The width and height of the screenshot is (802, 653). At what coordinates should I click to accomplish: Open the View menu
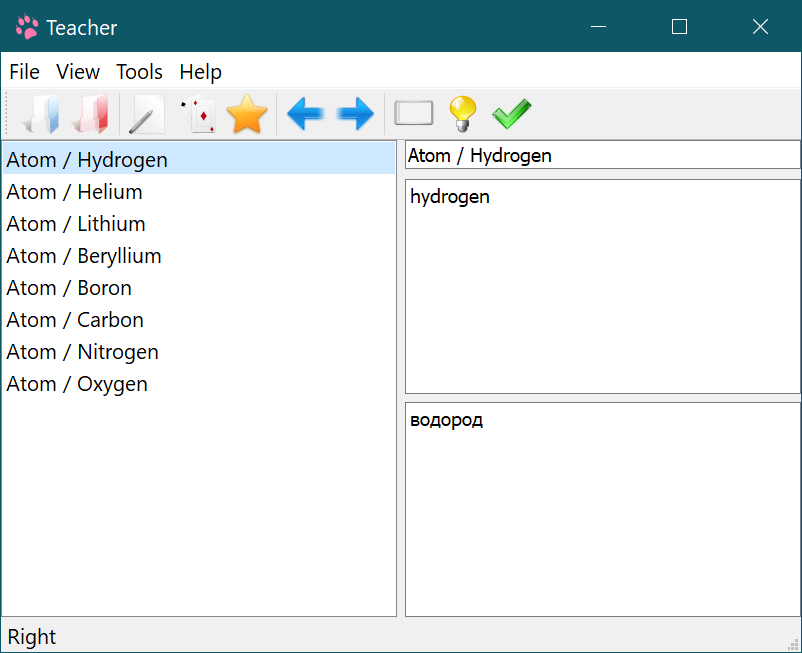[x=78, y=72]
